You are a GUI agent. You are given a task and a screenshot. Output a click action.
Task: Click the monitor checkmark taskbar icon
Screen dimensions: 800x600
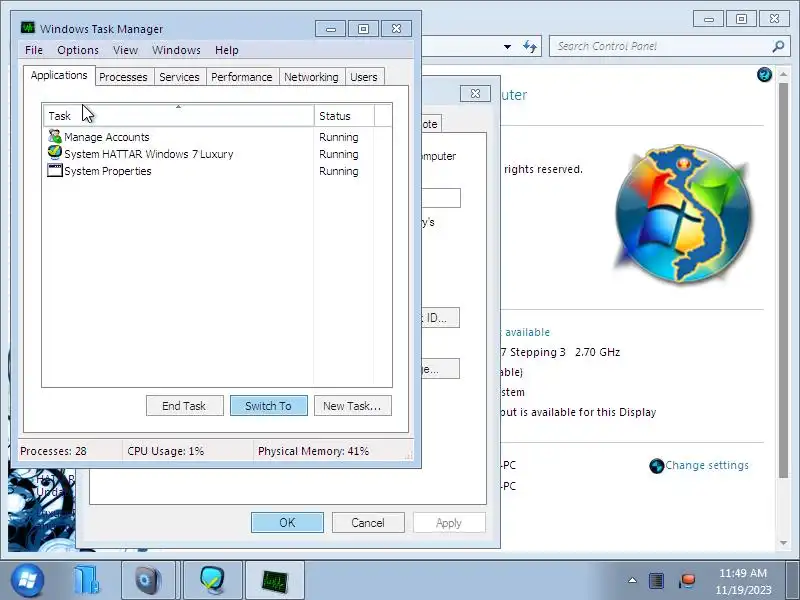point(212,580)
